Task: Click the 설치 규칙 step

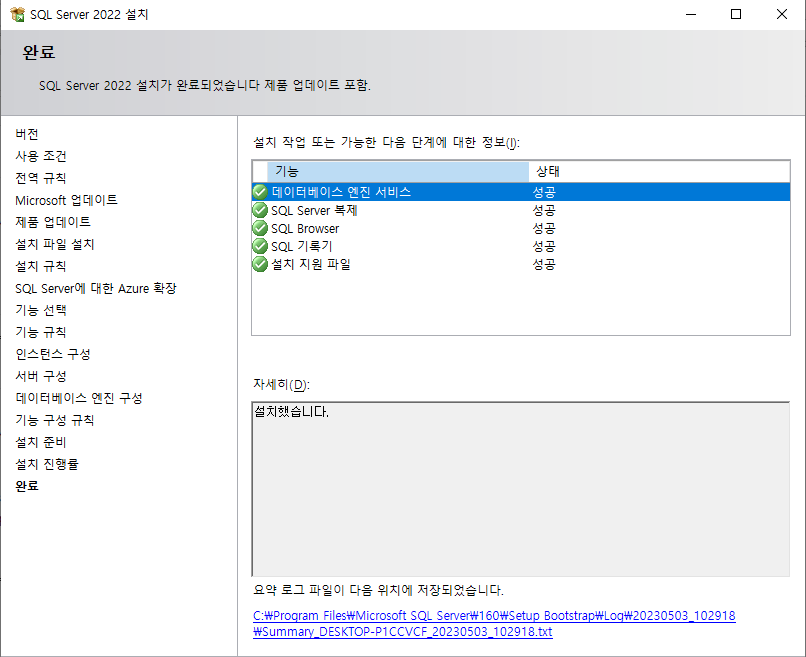Action: point(41,266)
